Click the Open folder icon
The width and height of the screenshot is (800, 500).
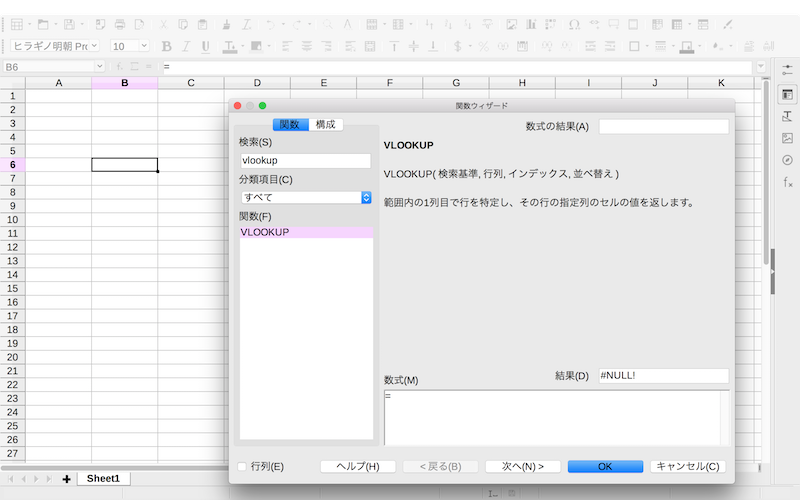pyautogui.click(x=43, y=24)
